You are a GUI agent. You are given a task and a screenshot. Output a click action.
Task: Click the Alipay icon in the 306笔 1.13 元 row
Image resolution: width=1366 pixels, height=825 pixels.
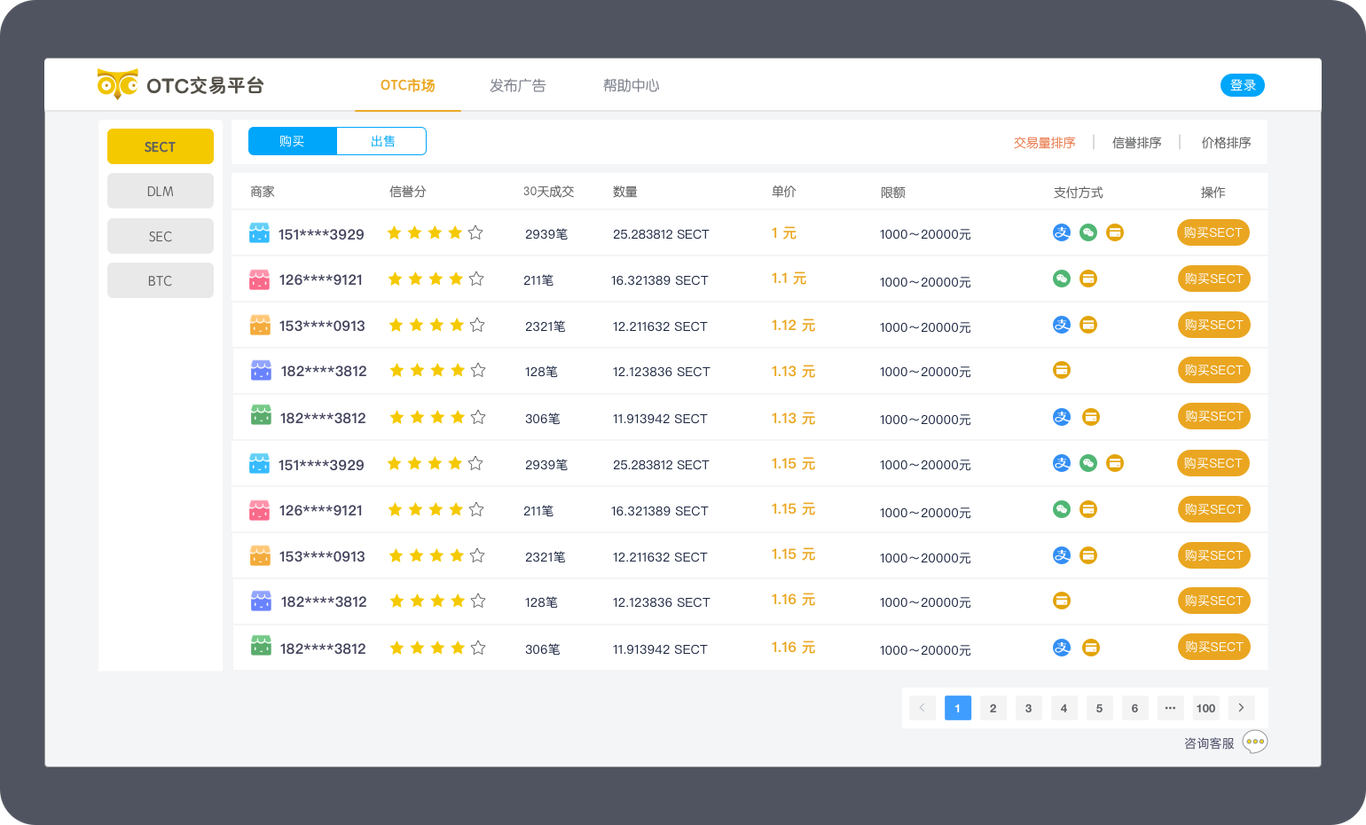point(1062,417)
